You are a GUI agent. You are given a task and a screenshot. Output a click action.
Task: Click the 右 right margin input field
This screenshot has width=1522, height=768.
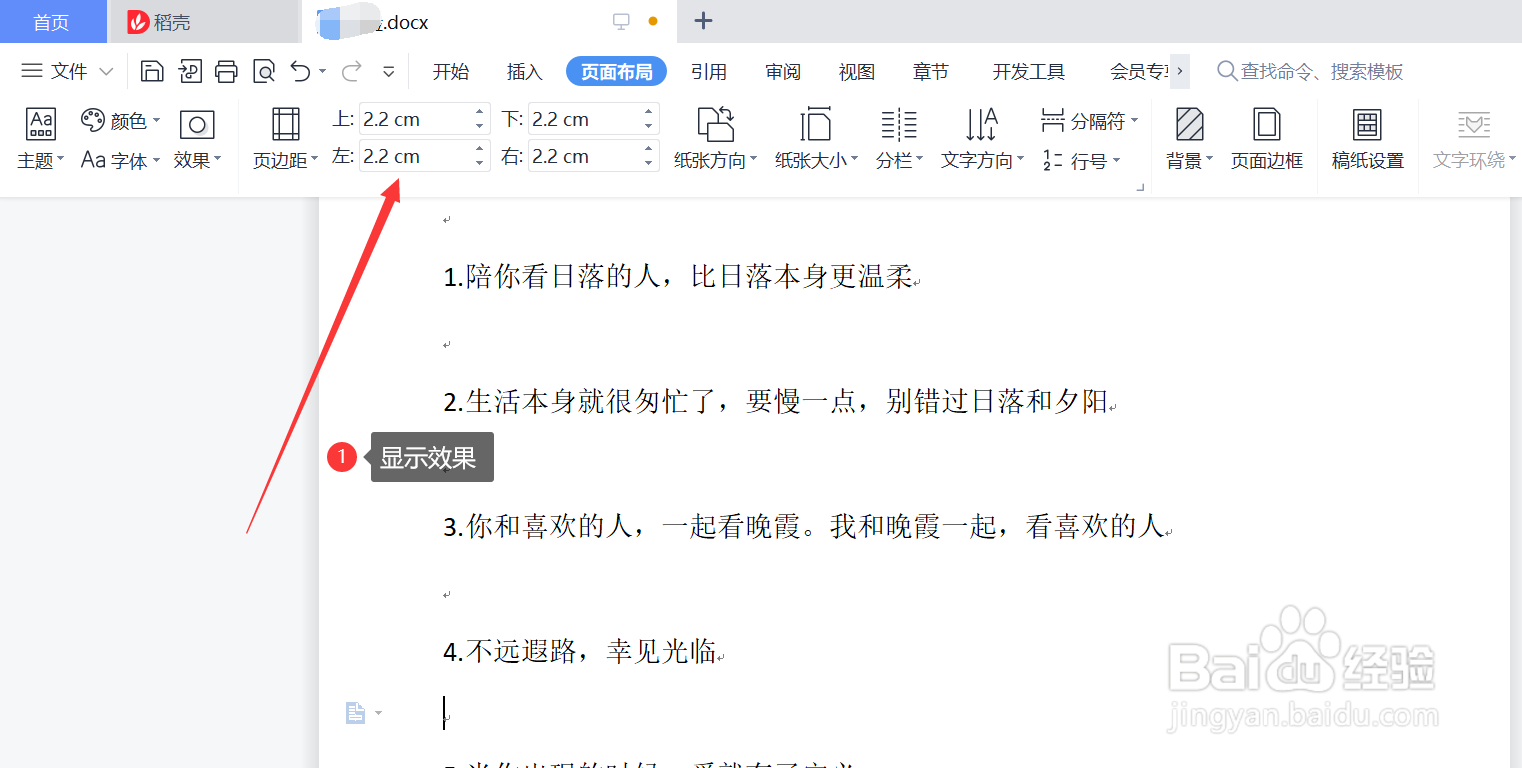tap(584, 156)
